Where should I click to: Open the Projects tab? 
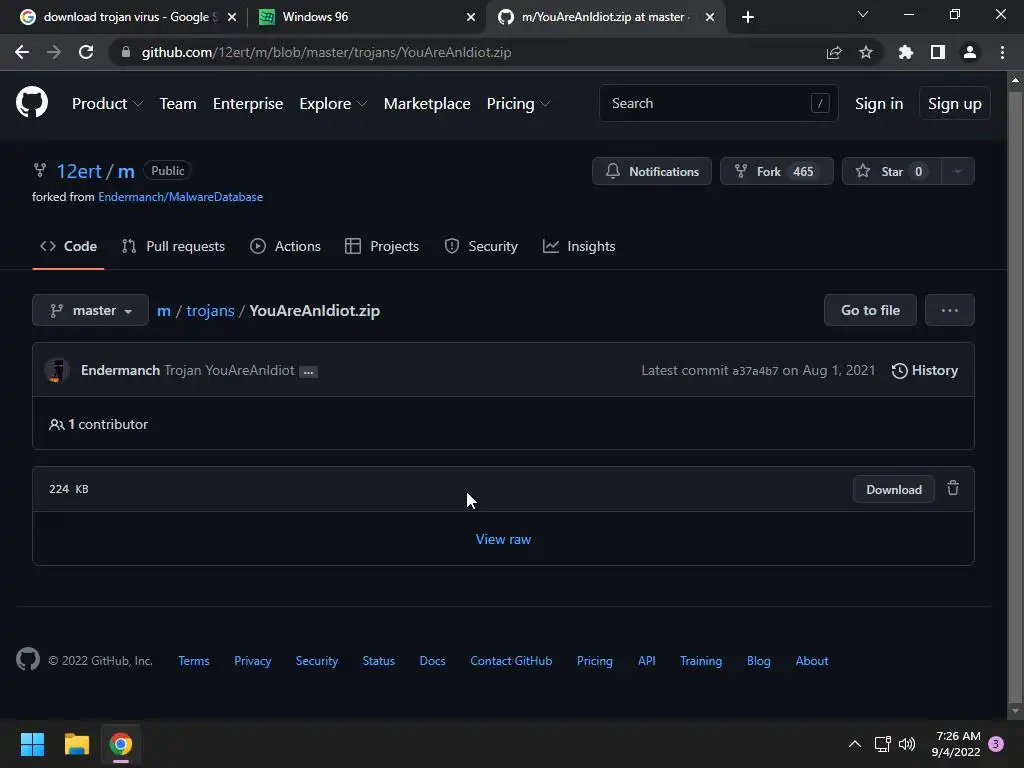(382, 246)
